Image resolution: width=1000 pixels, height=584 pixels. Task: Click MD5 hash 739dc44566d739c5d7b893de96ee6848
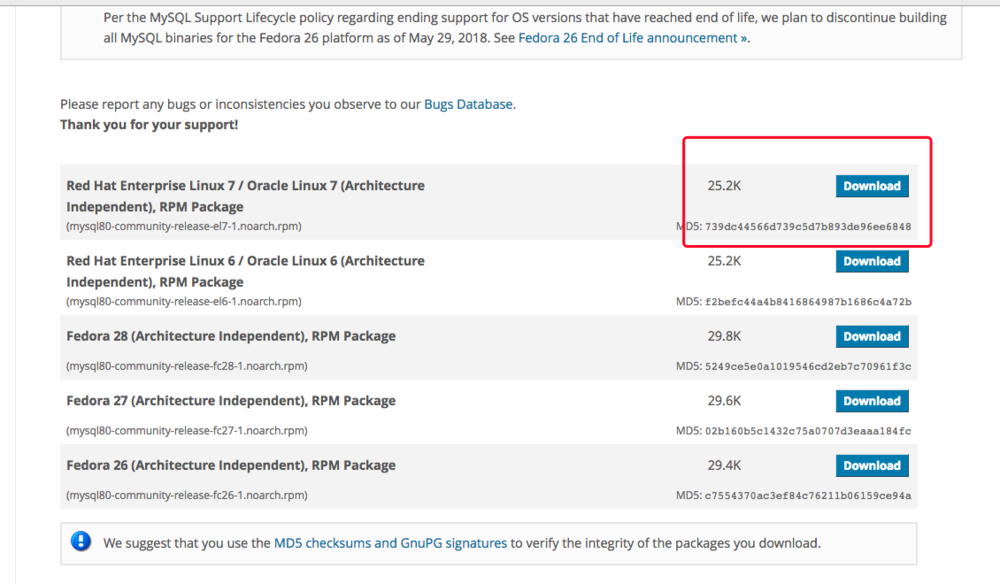point(808,226)
